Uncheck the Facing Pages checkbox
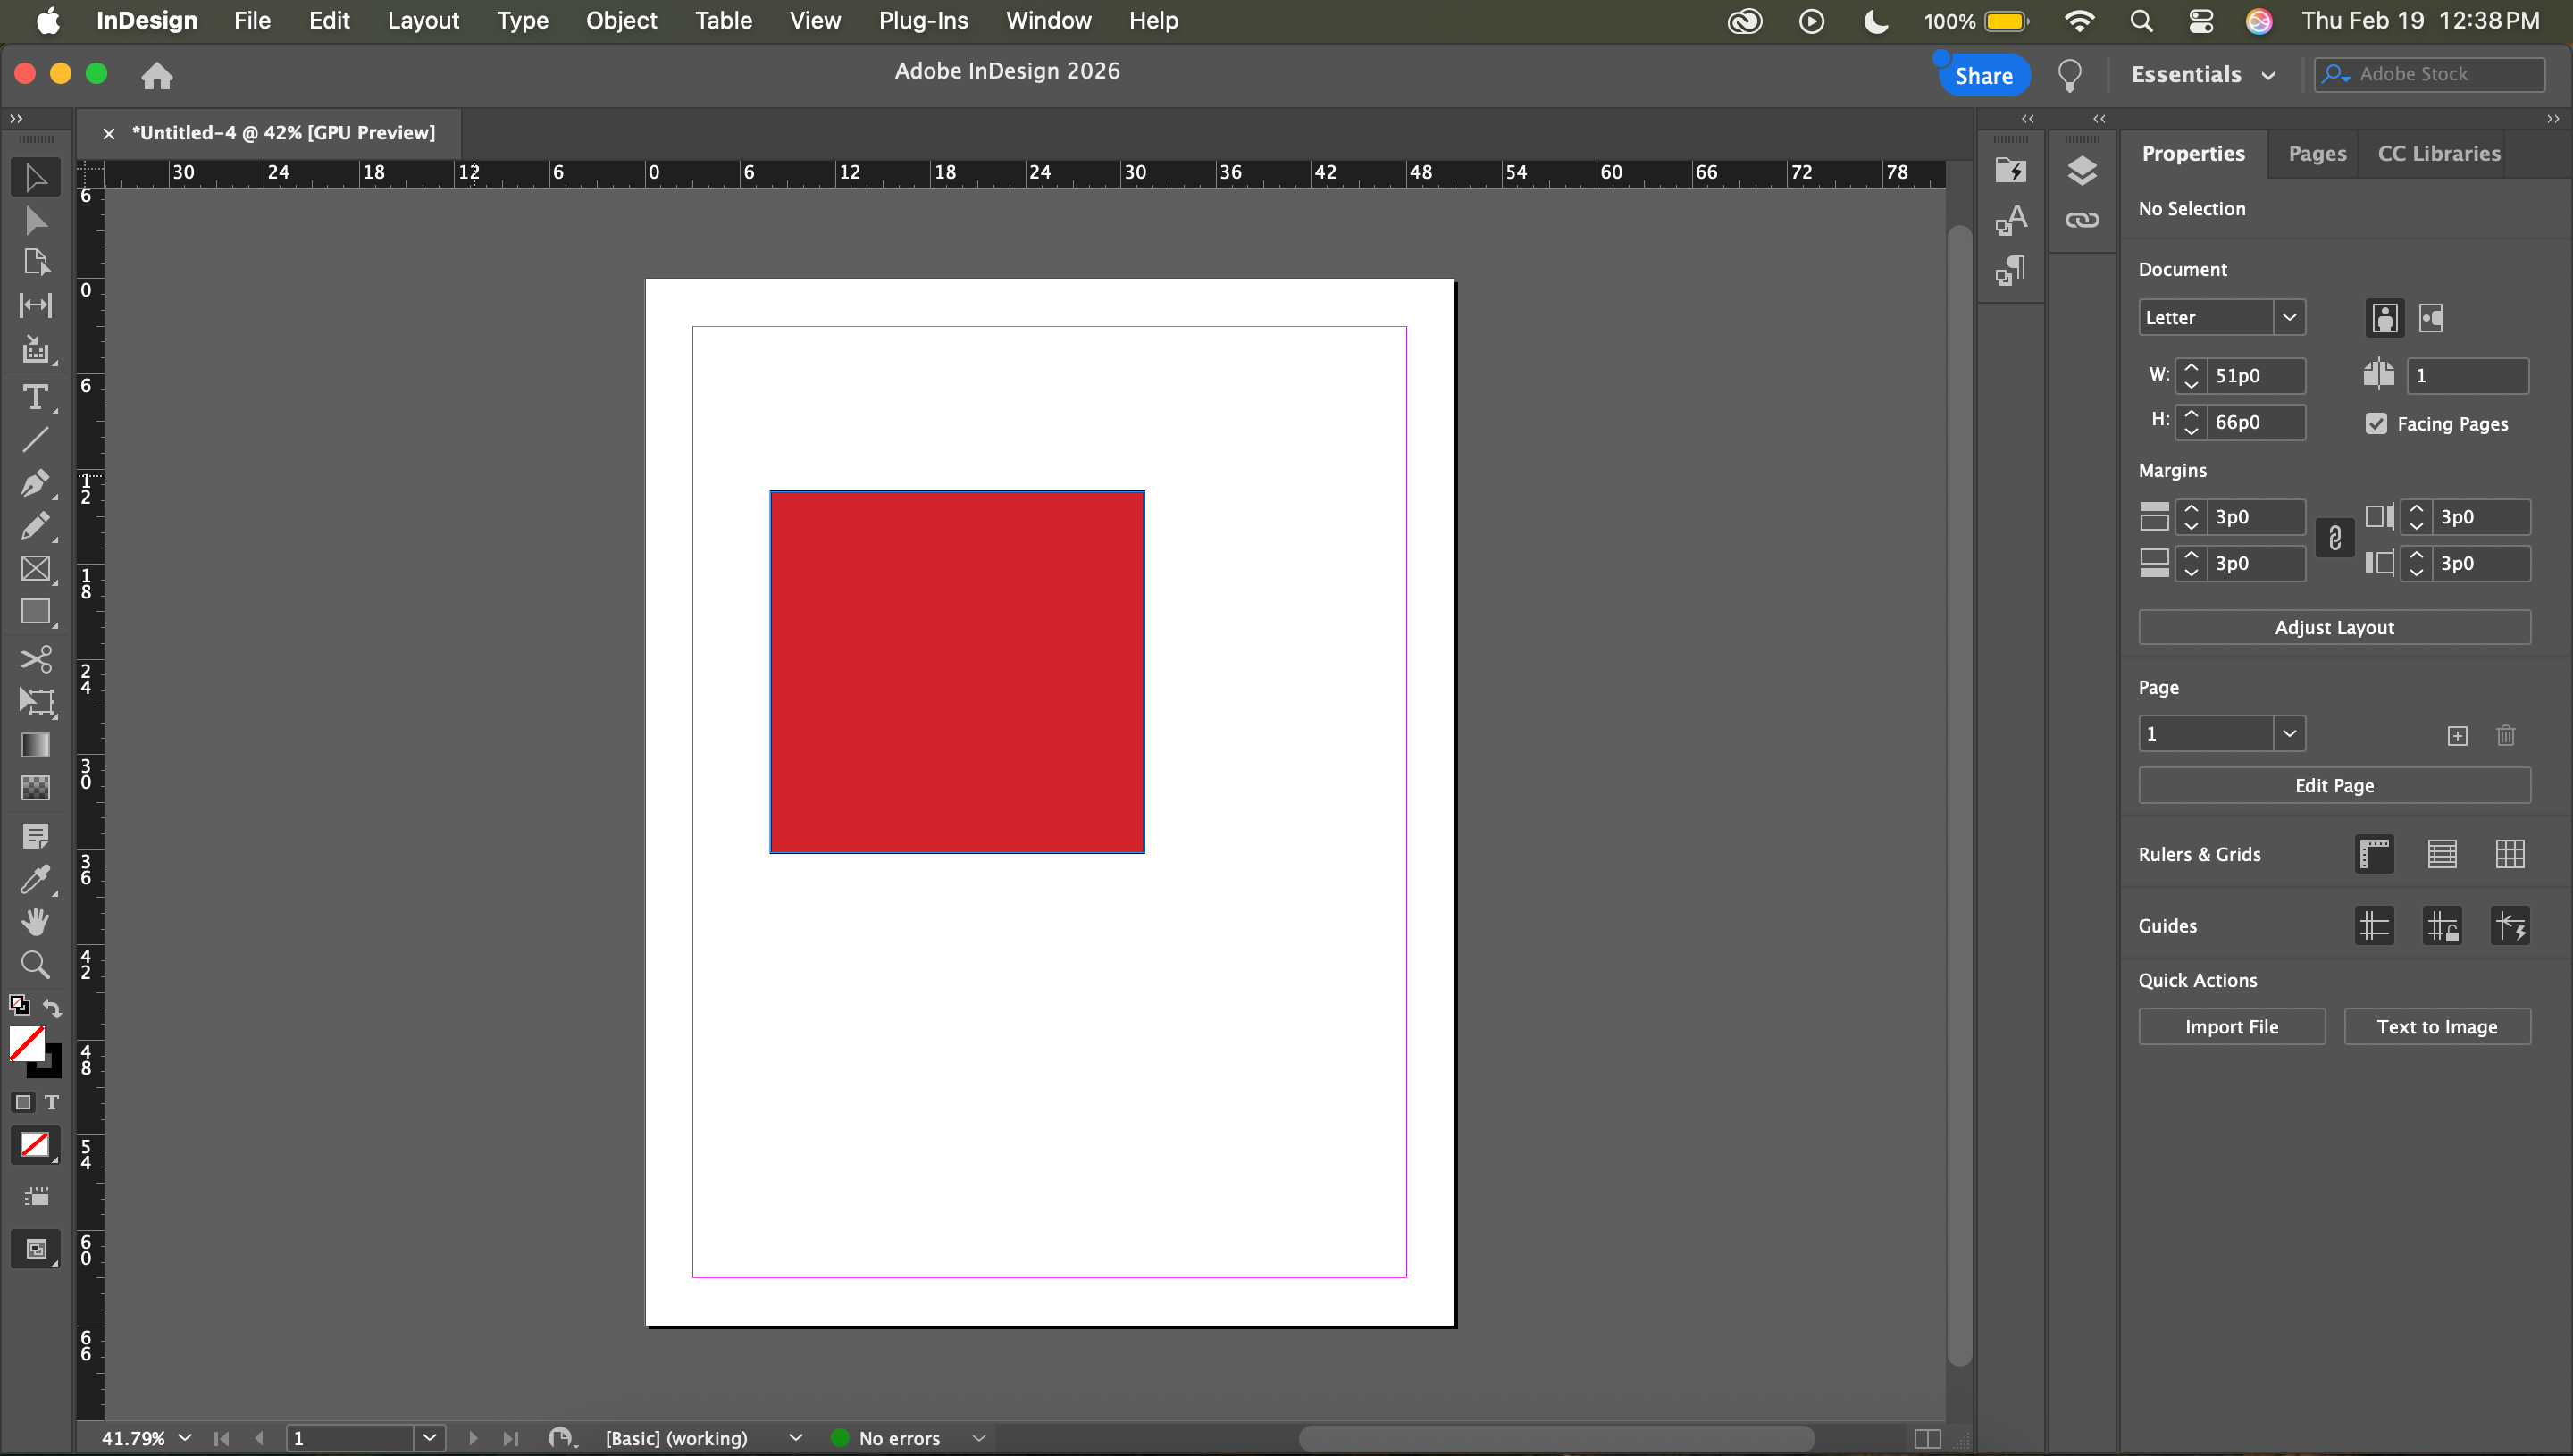The height and width of the screenshot is (1456, 2573). 2377,424
